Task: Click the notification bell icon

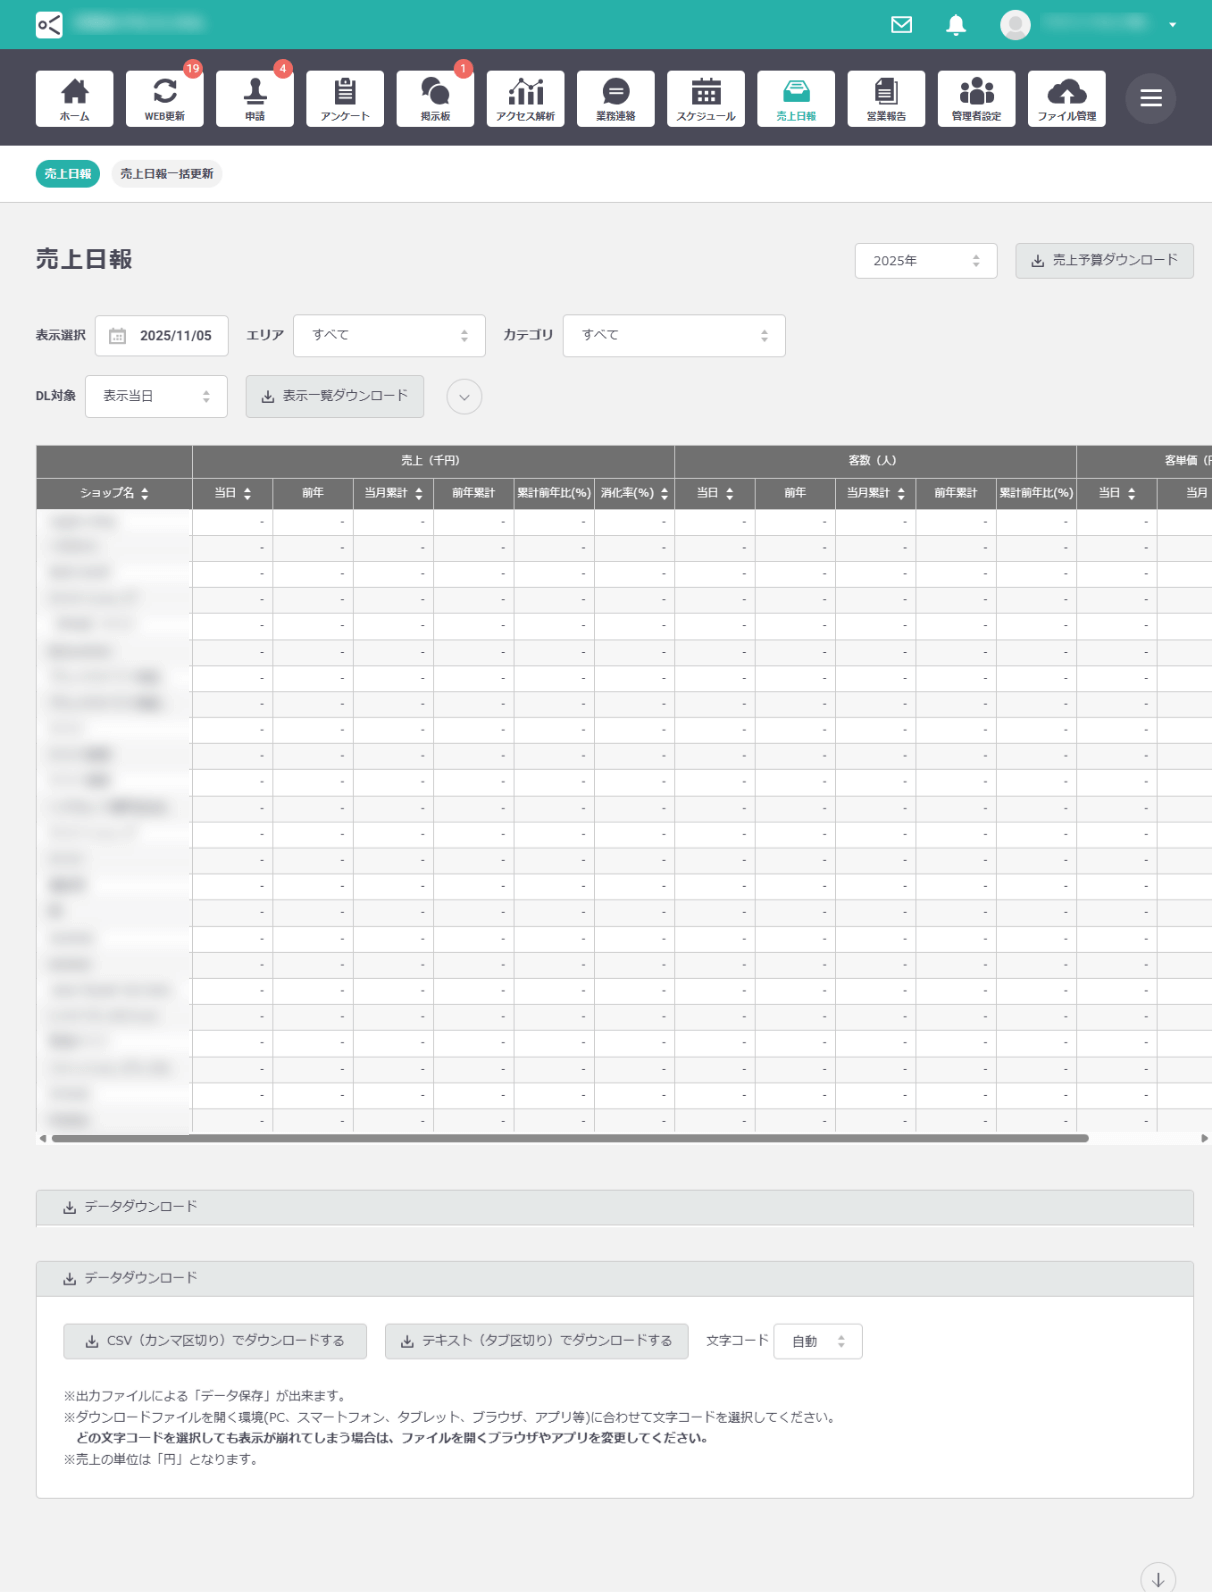Action: coord(956,25)
